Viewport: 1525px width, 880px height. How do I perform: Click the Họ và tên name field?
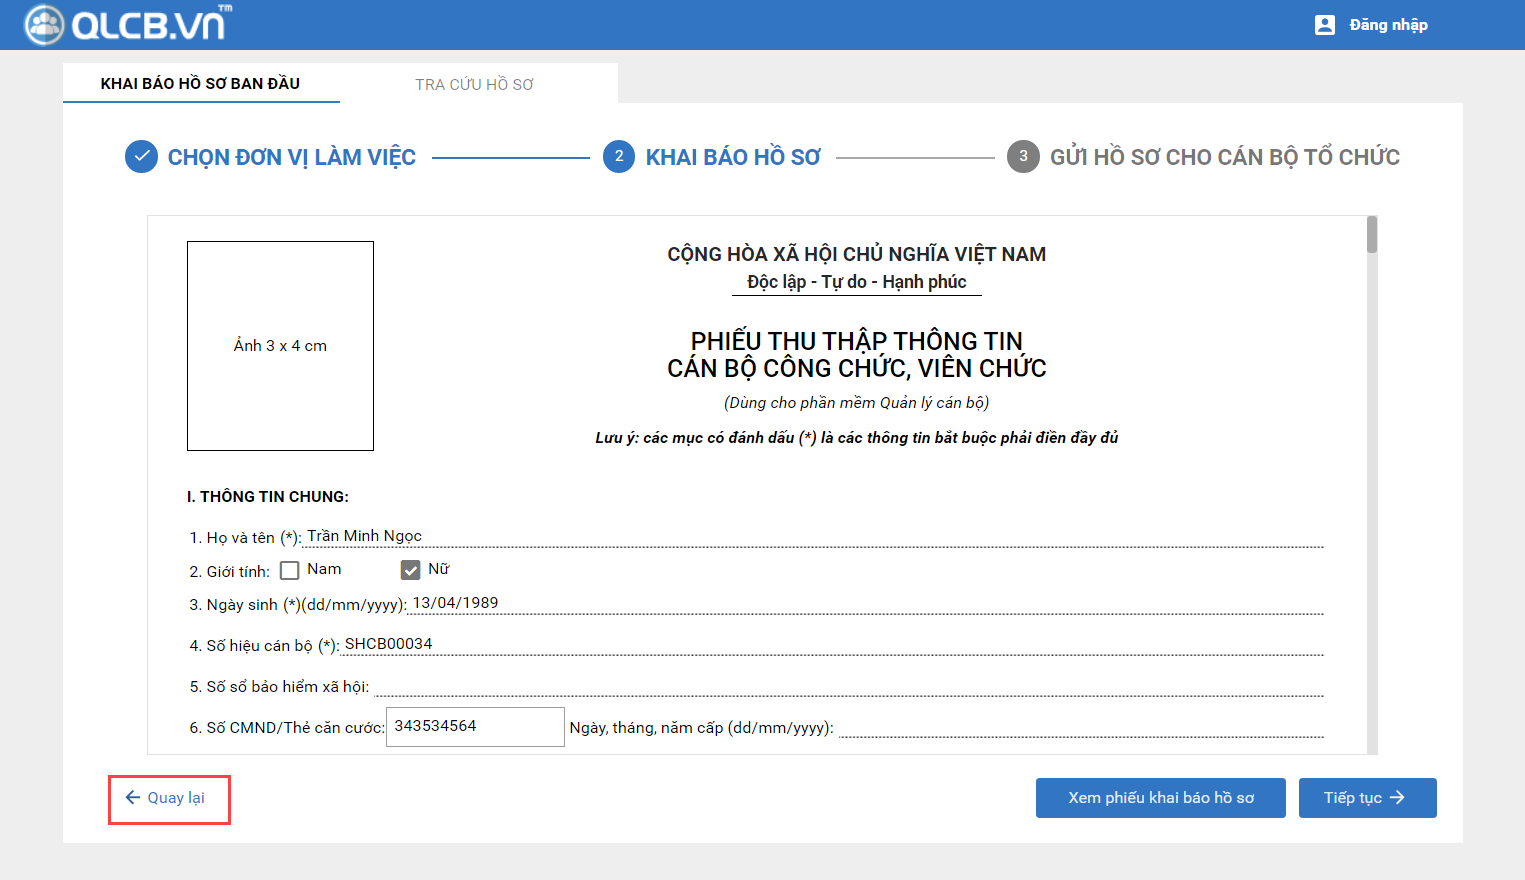[812, 537]
